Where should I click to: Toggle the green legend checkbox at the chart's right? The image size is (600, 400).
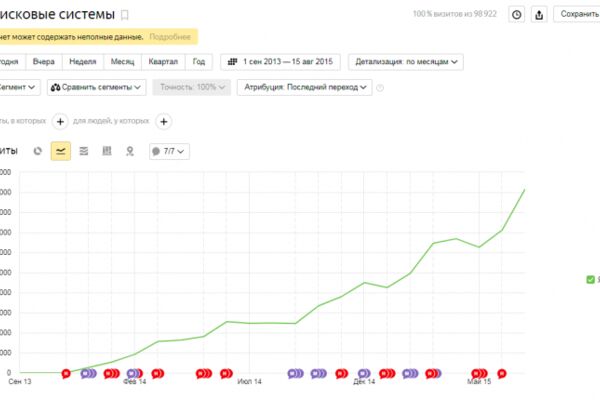590,279
